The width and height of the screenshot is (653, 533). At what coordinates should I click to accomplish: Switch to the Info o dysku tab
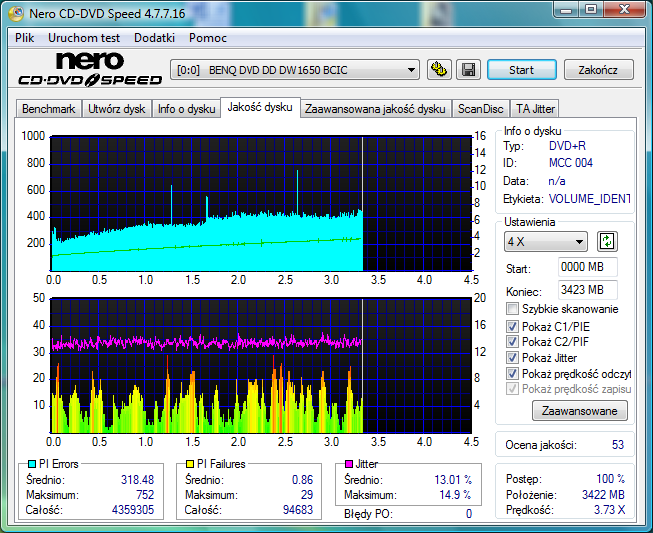point(186,109)
